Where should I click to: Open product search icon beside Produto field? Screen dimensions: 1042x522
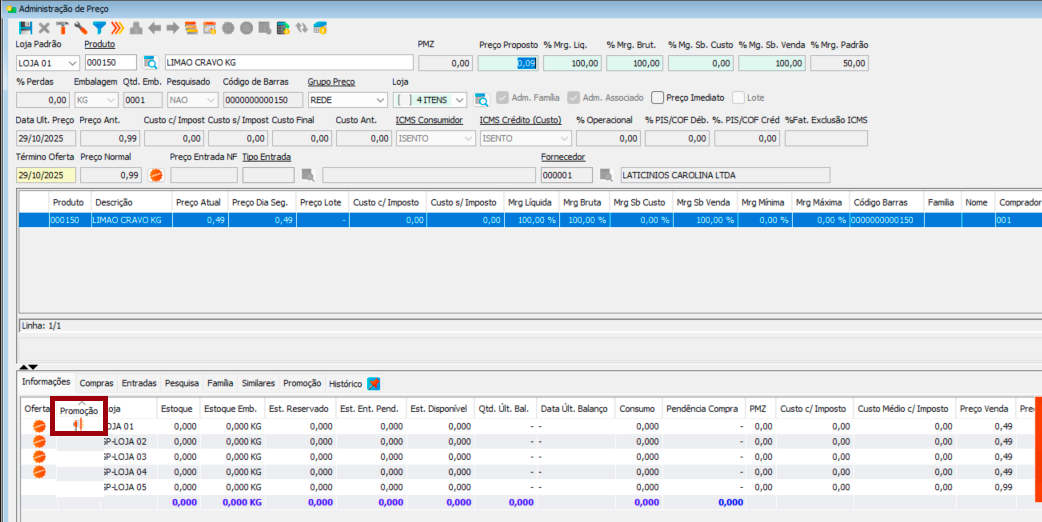pyautogui.click(x=151, y=63)
